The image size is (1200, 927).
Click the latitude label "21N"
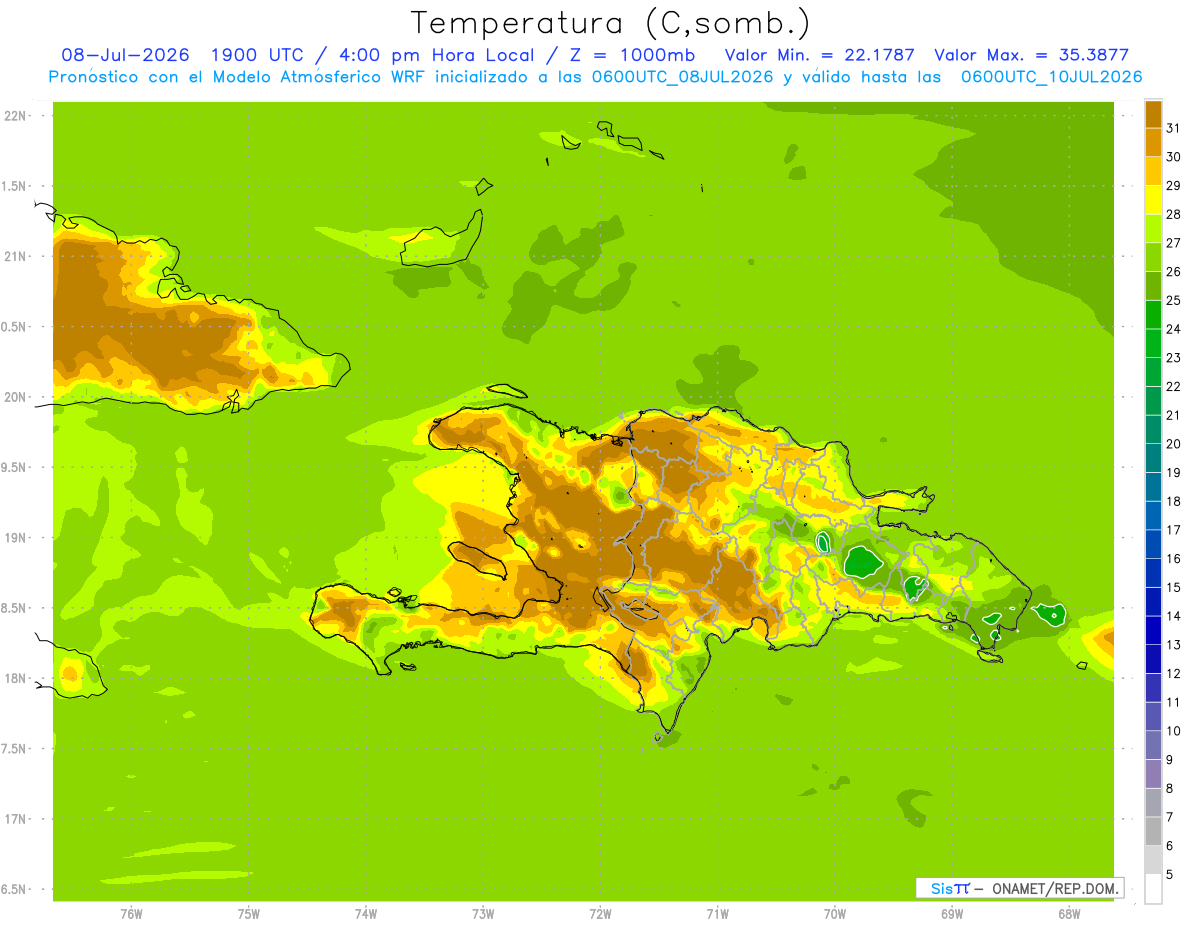(14, 257)
